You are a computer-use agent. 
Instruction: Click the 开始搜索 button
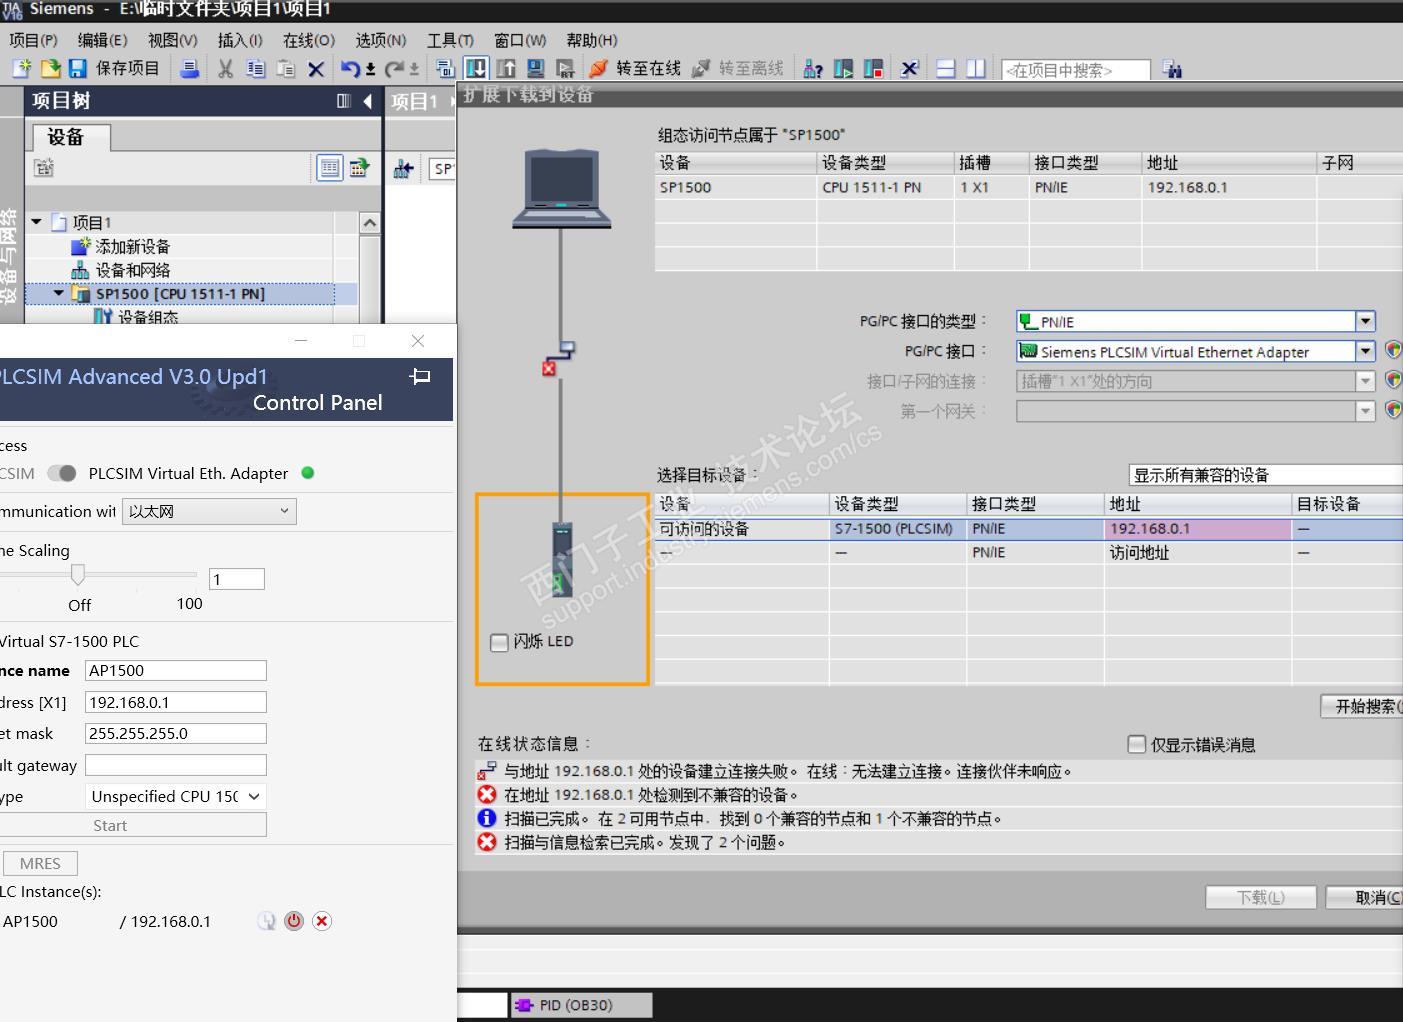(1362, 706)
